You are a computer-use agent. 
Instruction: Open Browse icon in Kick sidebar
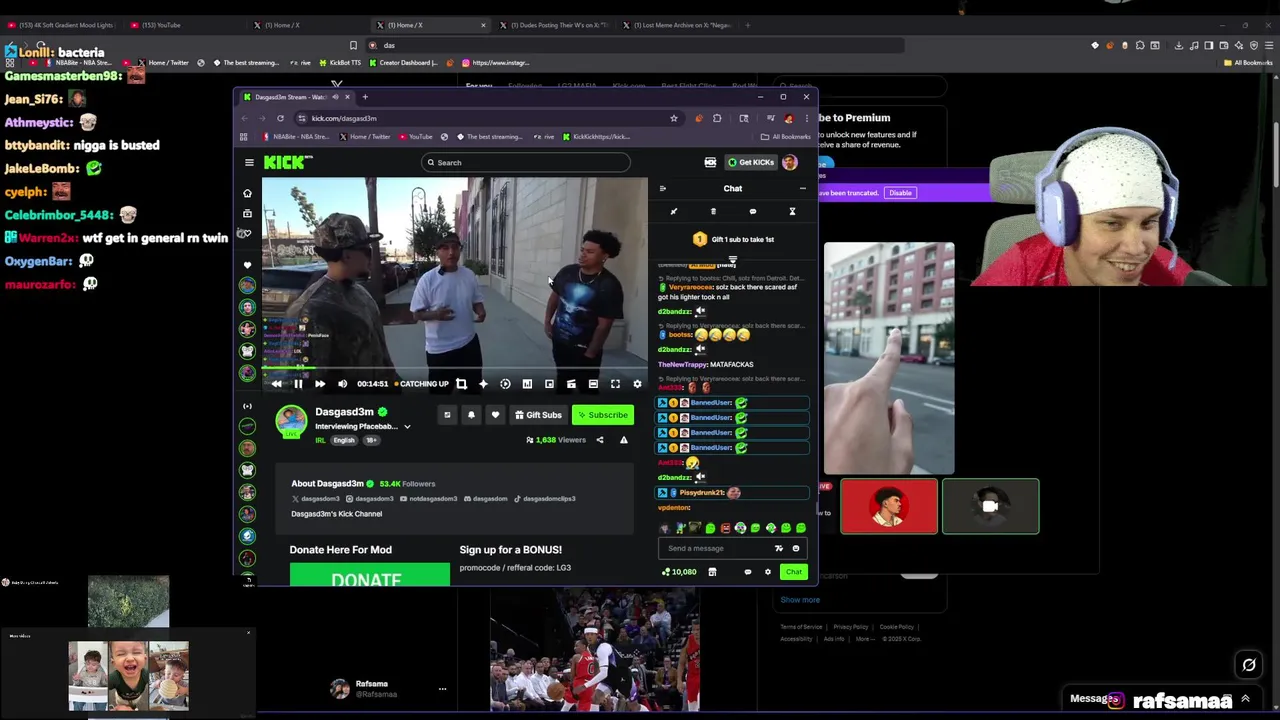[x=248, y=213]
